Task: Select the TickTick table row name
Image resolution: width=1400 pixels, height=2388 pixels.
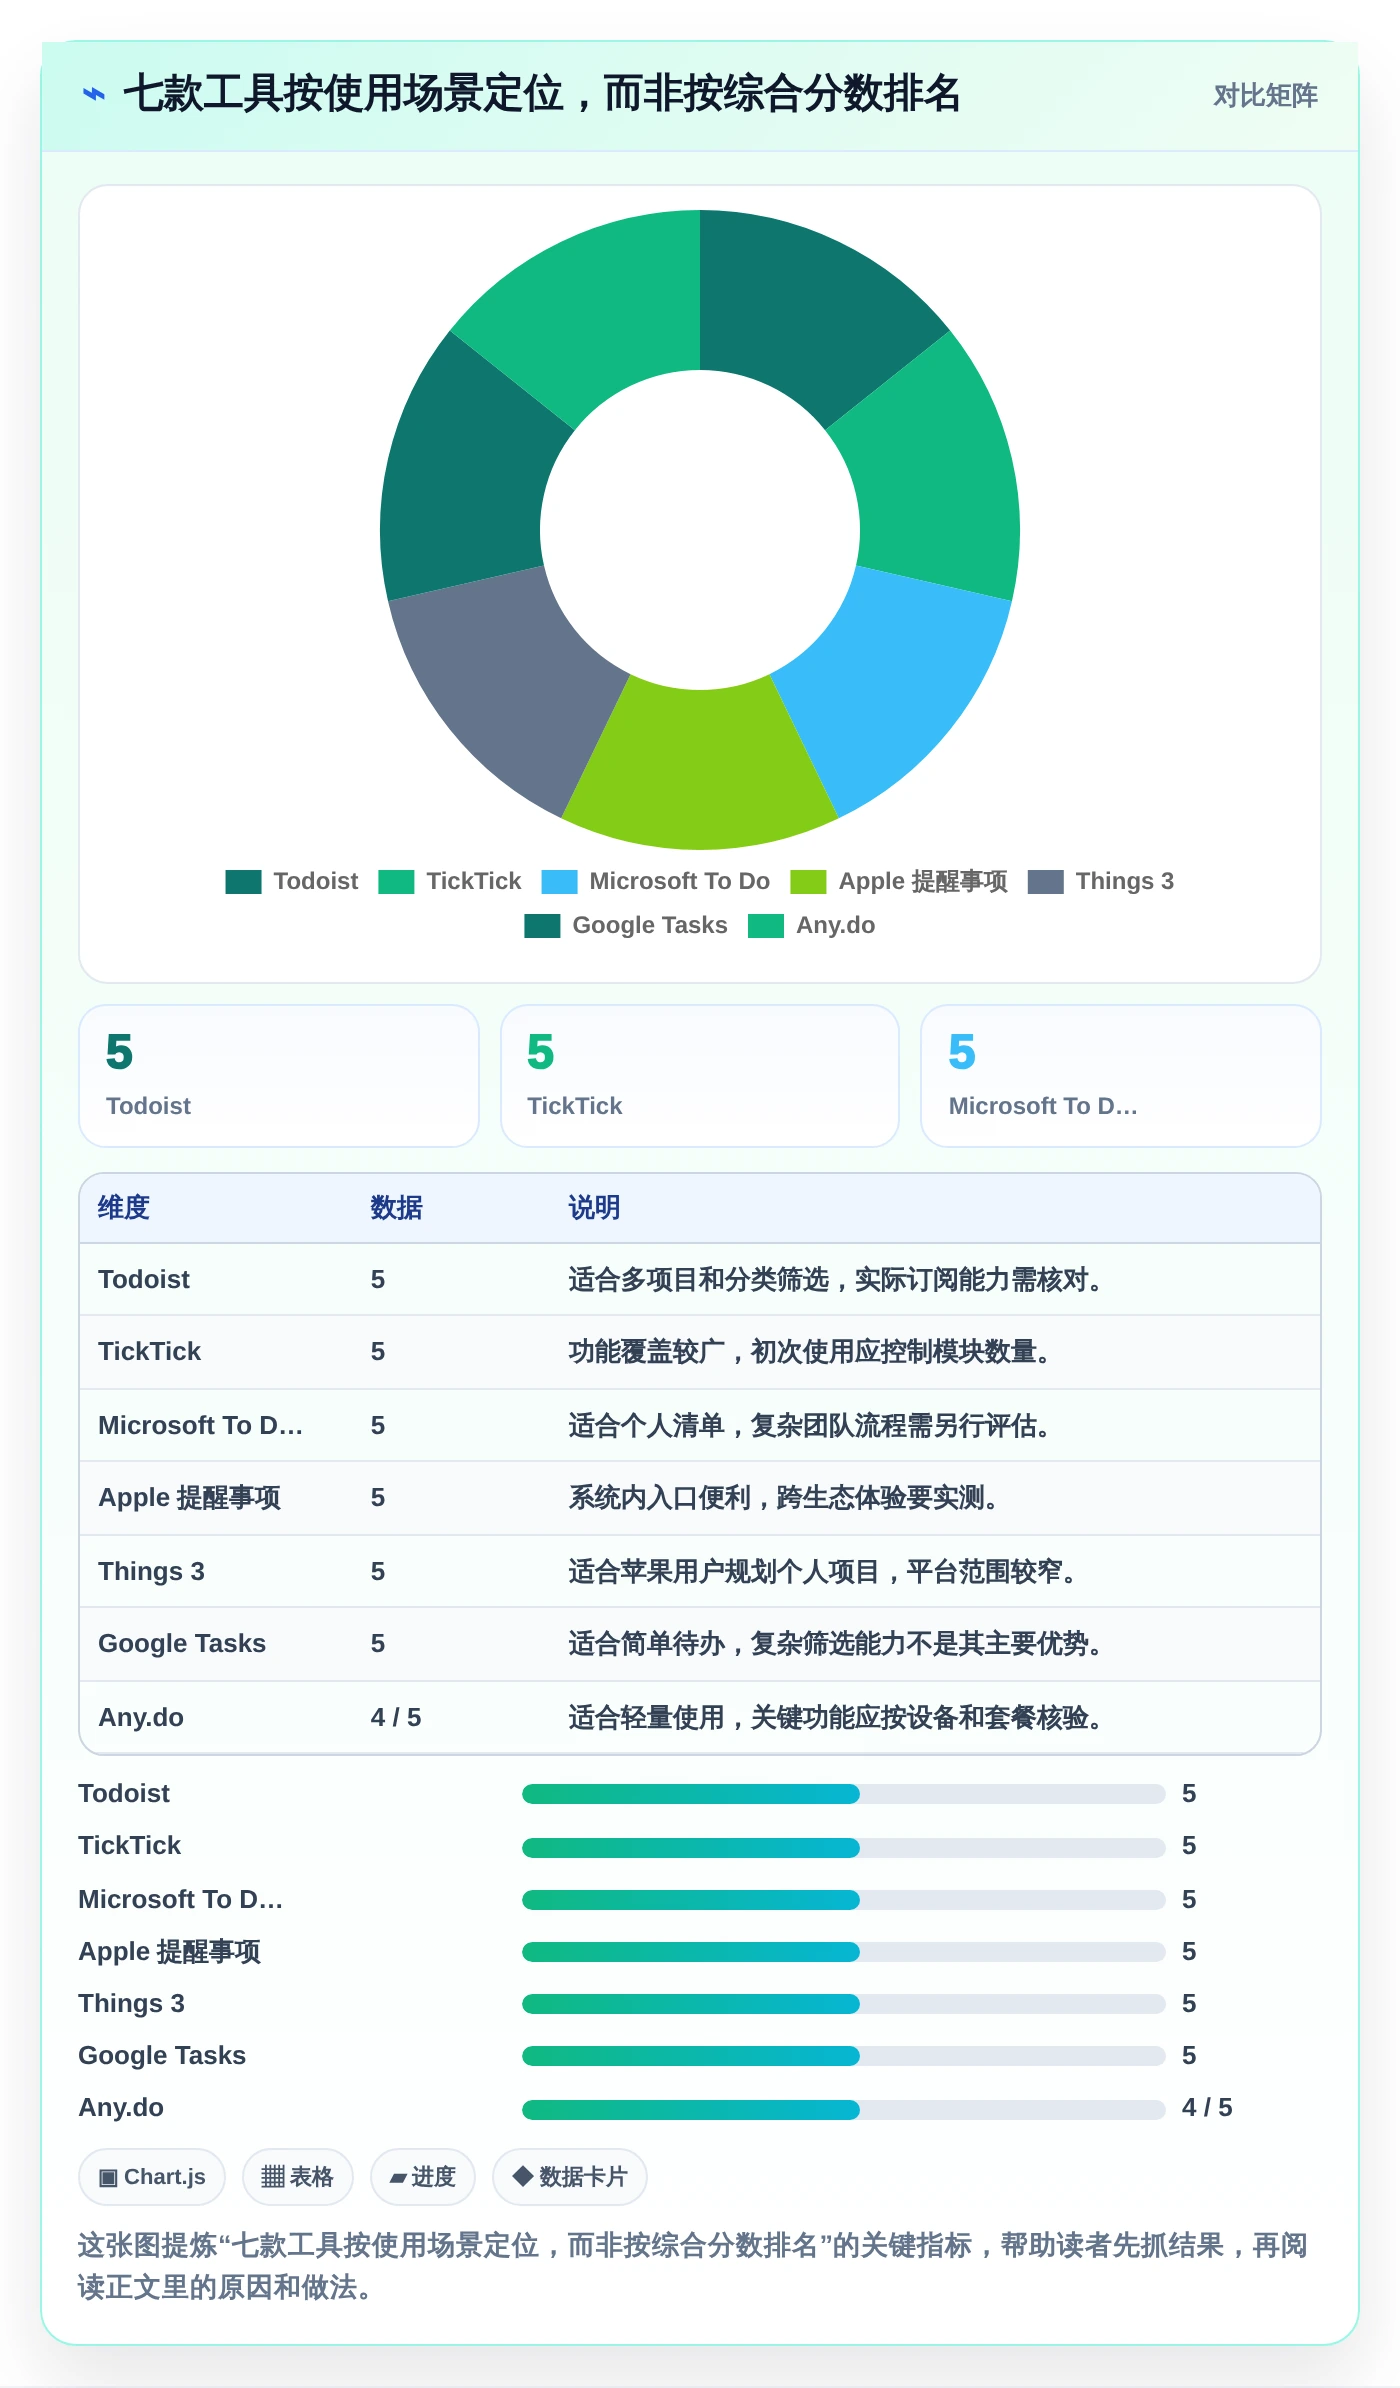Action: [150, 1351]
